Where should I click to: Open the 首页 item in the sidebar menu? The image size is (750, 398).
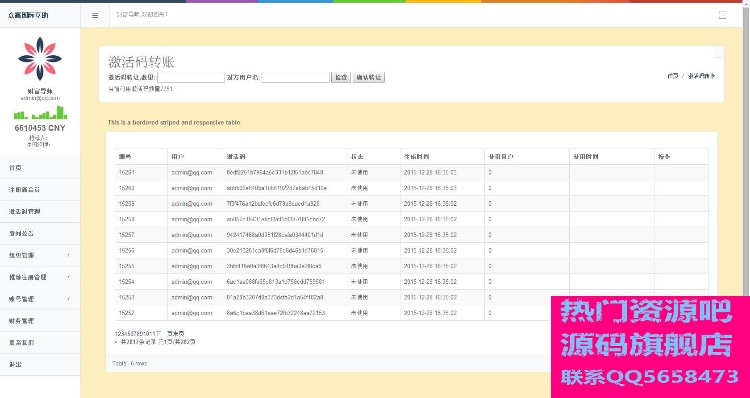[x=40, y=168]
